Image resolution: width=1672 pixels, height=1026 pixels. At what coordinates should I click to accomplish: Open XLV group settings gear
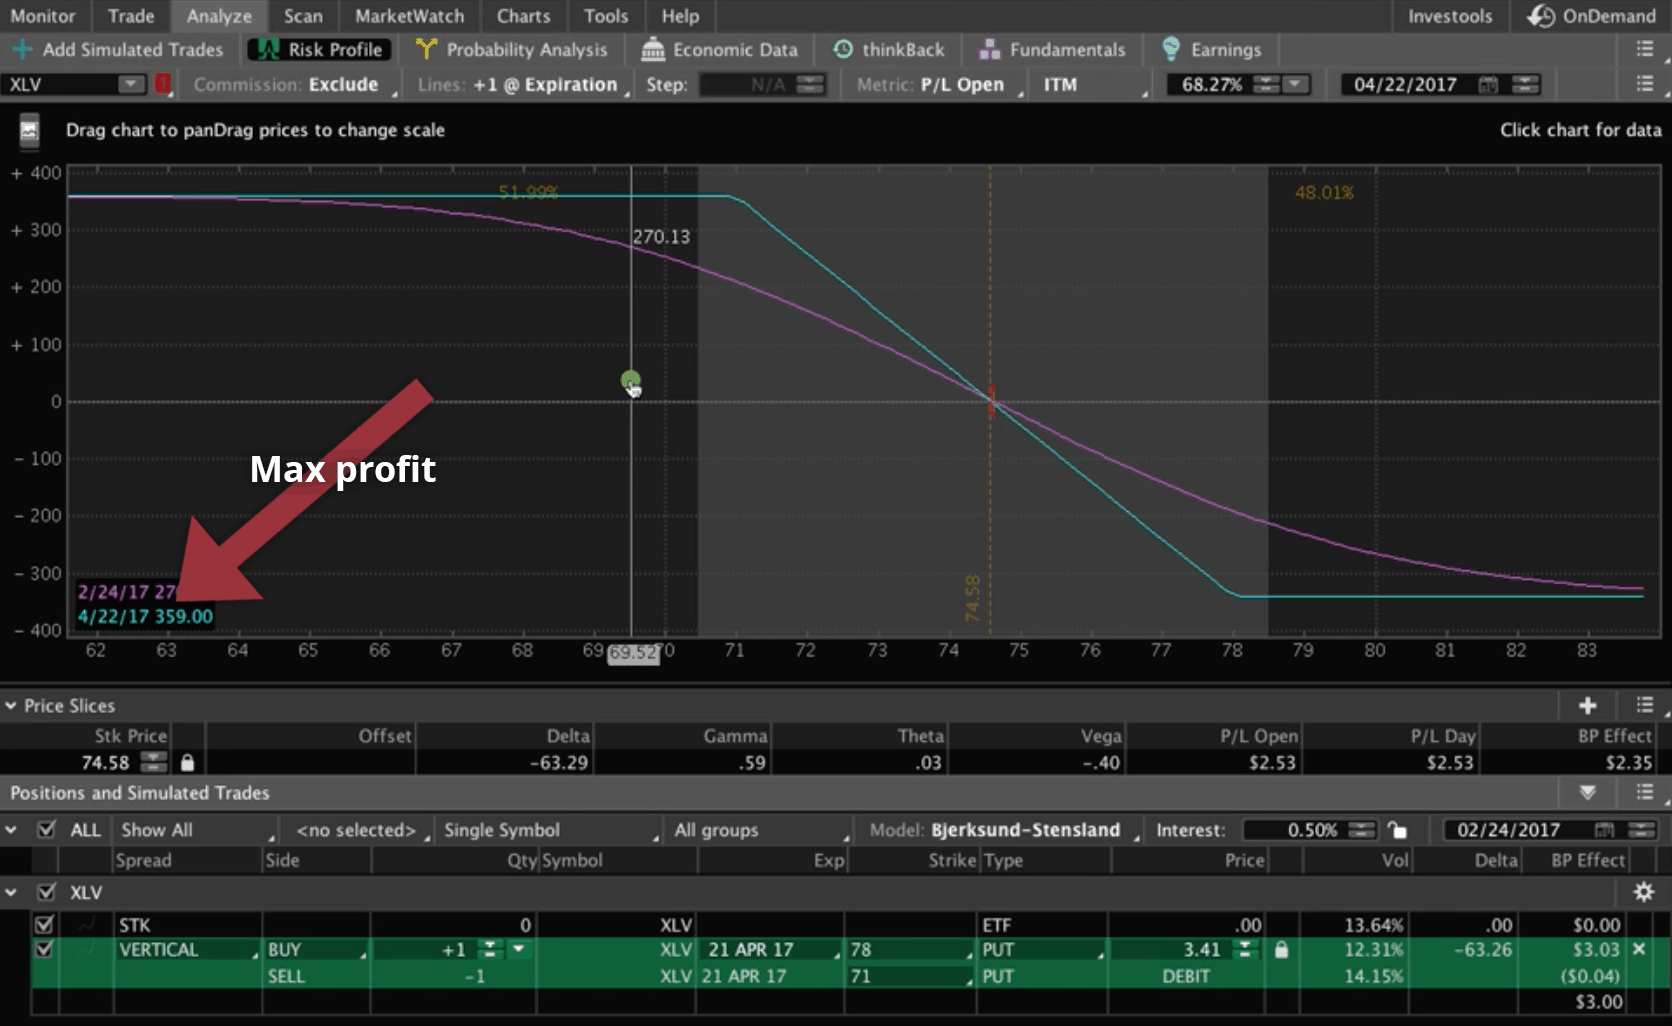(x=1643, y=892)
